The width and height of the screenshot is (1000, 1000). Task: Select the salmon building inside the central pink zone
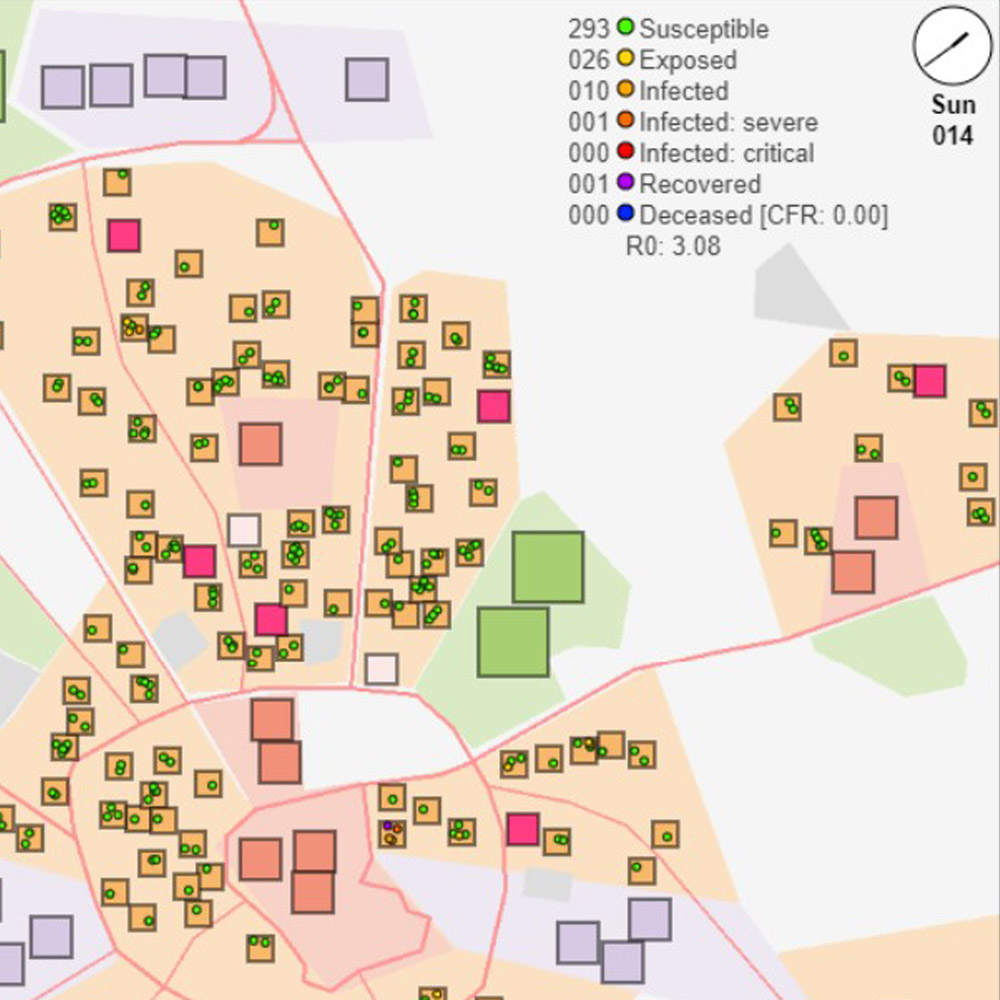(260, 444)
